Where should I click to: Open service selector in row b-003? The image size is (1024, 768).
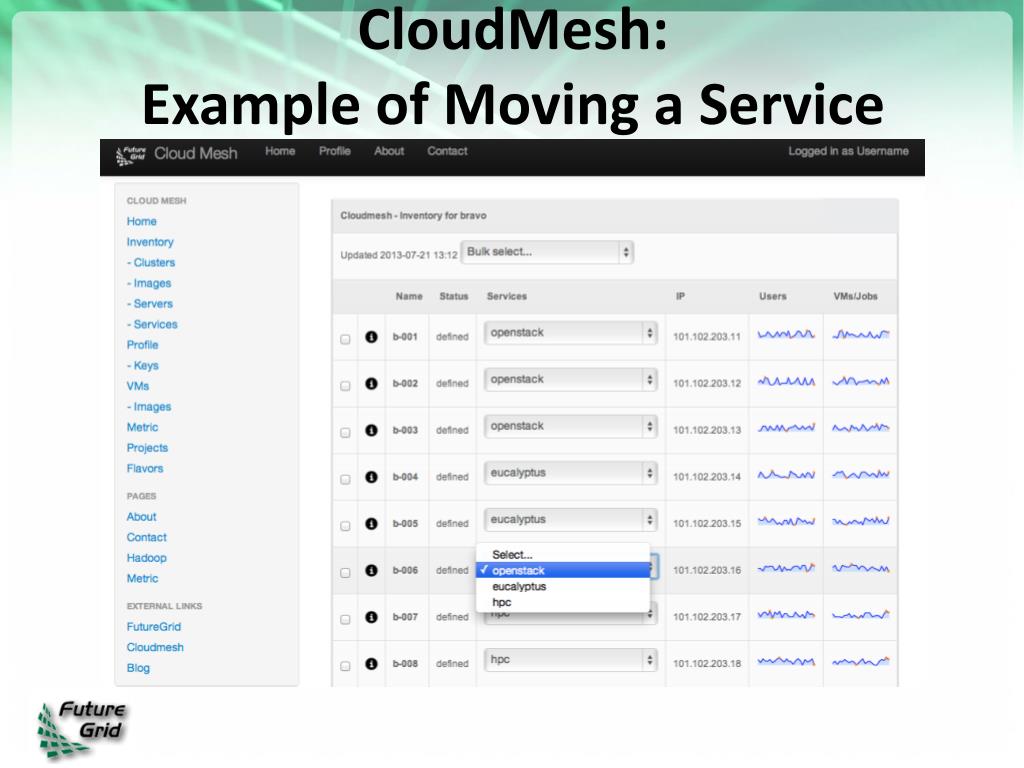(x=570, y=426)
